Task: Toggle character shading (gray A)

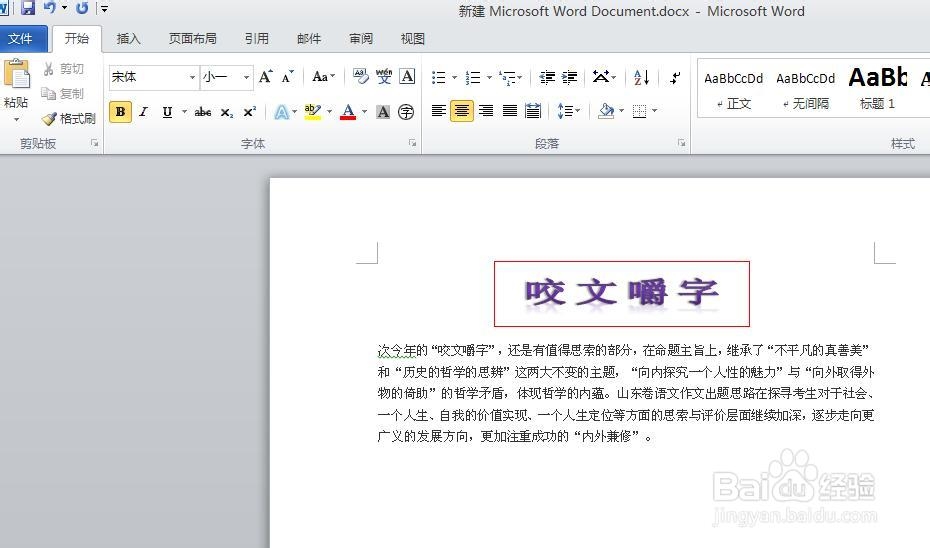Action: point(383,111)
